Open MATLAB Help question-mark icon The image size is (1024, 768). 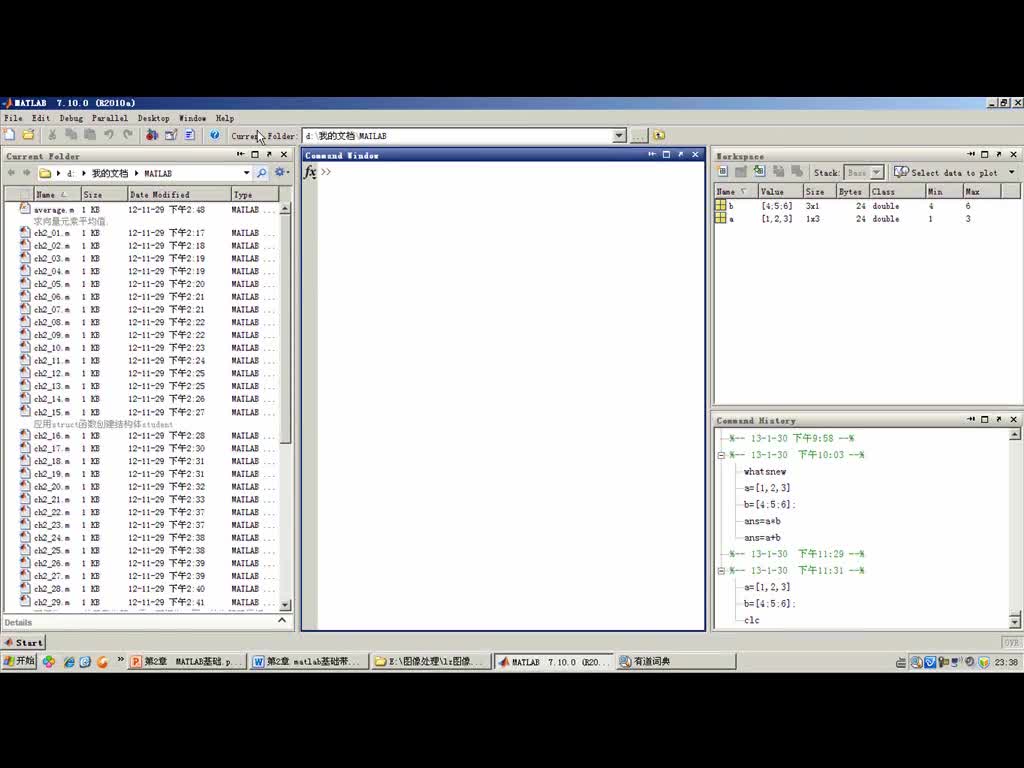tap(214, 135)
